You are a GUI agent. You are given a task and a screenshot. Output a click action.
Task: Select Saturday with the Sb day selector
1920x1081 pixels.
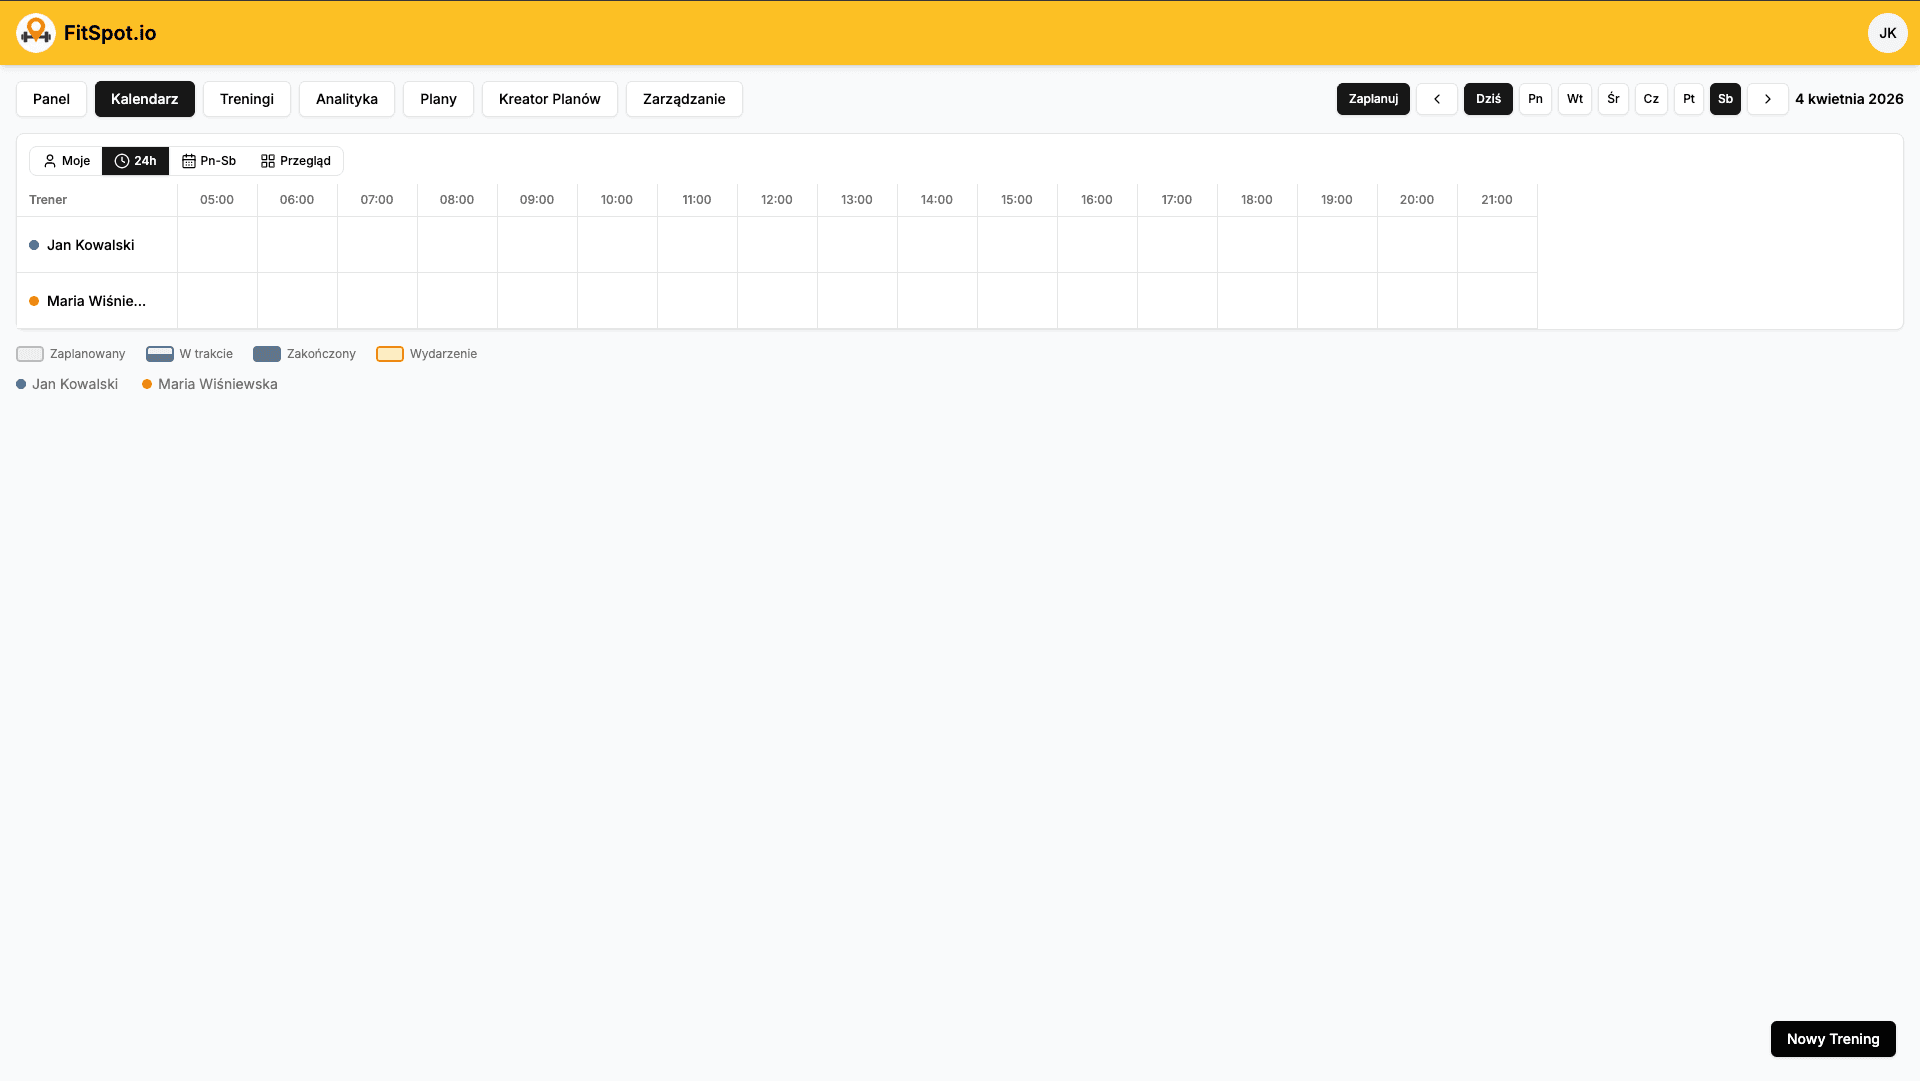1725,99
